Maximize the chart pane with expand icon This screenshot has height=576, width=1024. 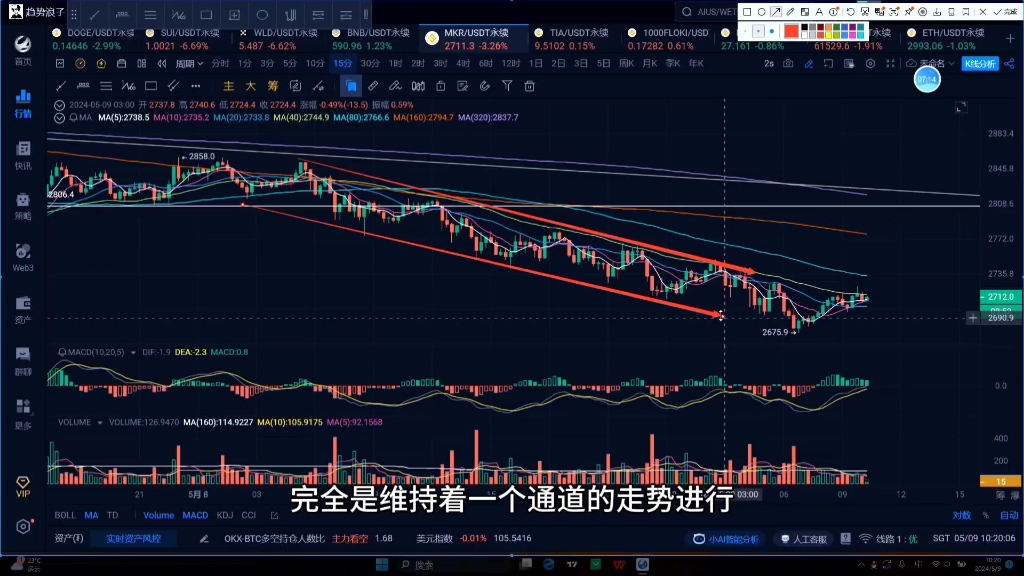(961, 107)
